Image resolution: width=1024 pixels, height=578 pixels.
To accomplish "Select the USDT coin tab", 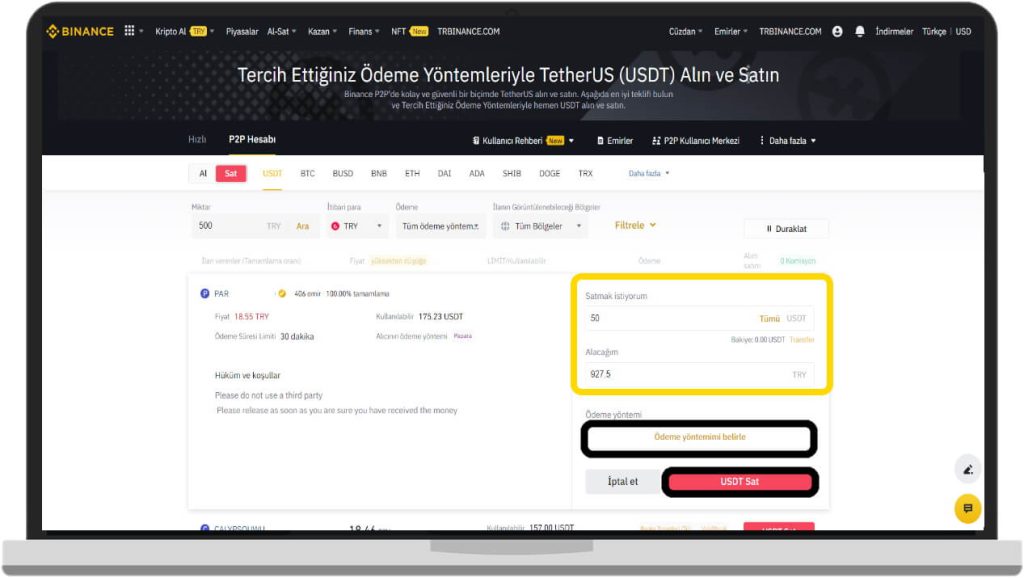I will 272,174.
